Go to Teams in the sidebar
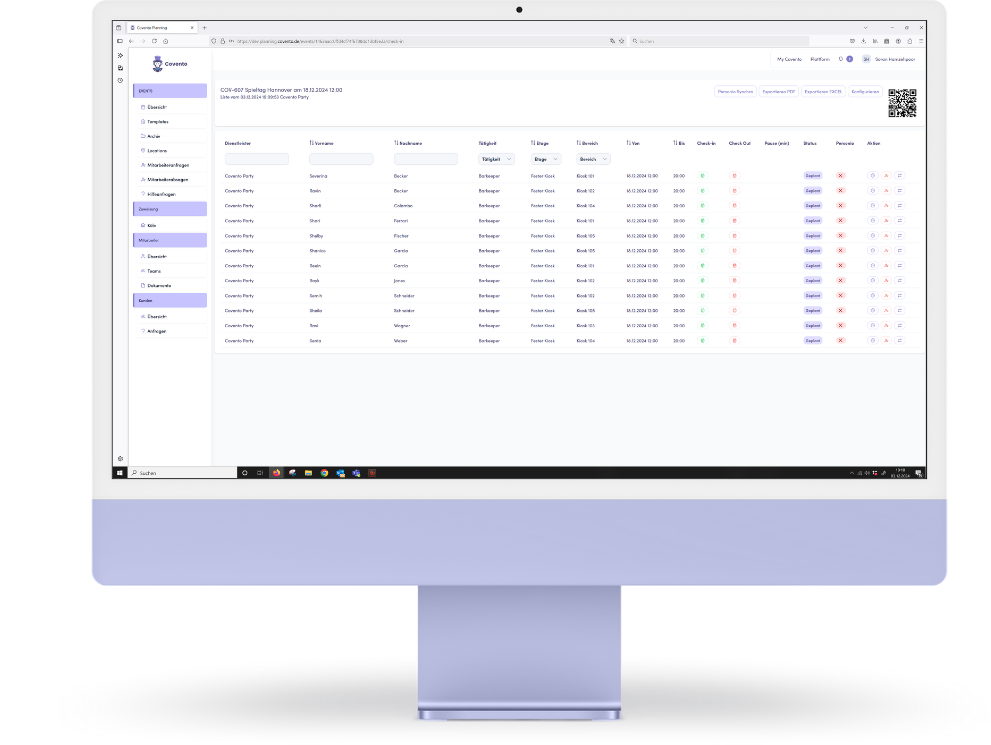The image size is (991, 745). [154, 270]
